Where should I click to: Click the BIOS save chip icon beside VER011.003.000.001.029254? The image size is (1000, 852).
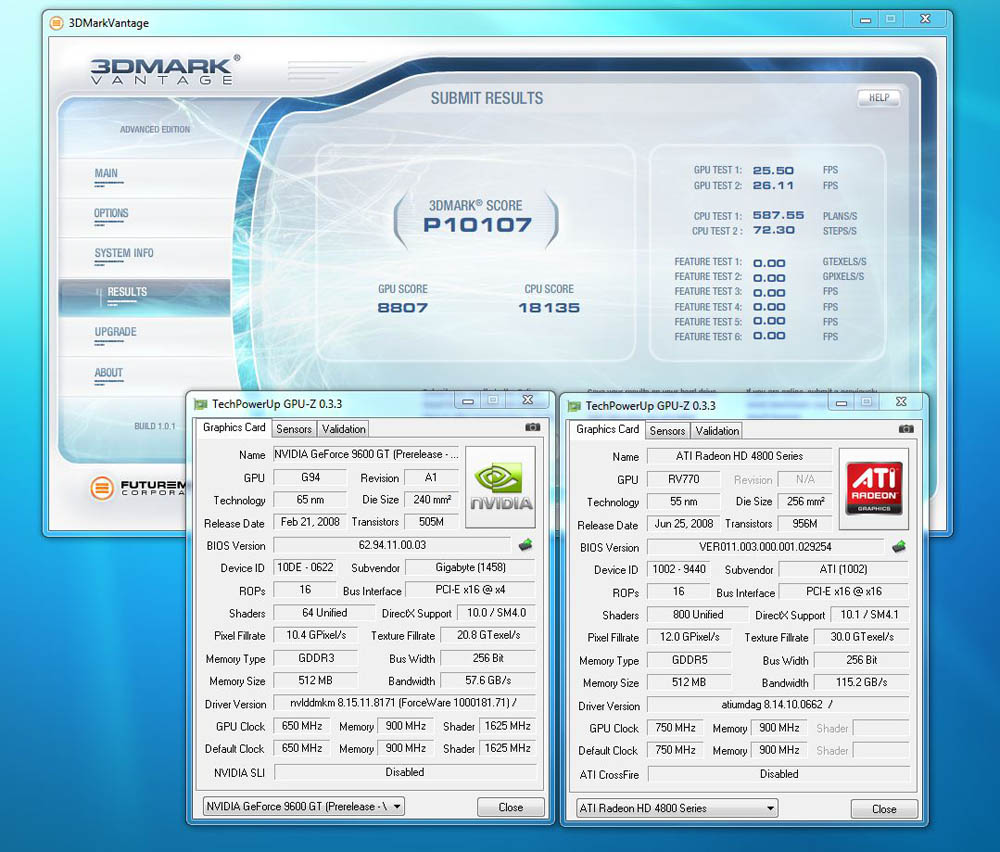(x=899, y=547)
